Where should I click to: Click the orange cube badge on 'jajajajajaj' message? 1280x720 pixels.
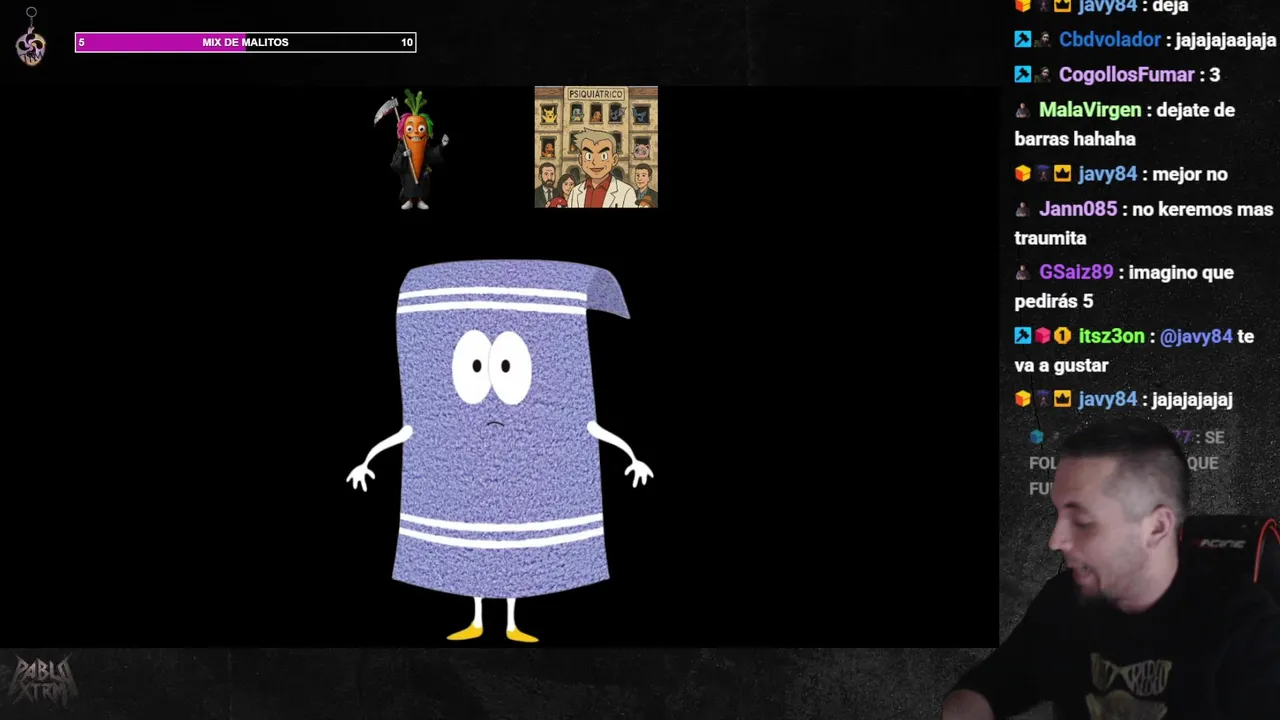[x=1022, y=399]
